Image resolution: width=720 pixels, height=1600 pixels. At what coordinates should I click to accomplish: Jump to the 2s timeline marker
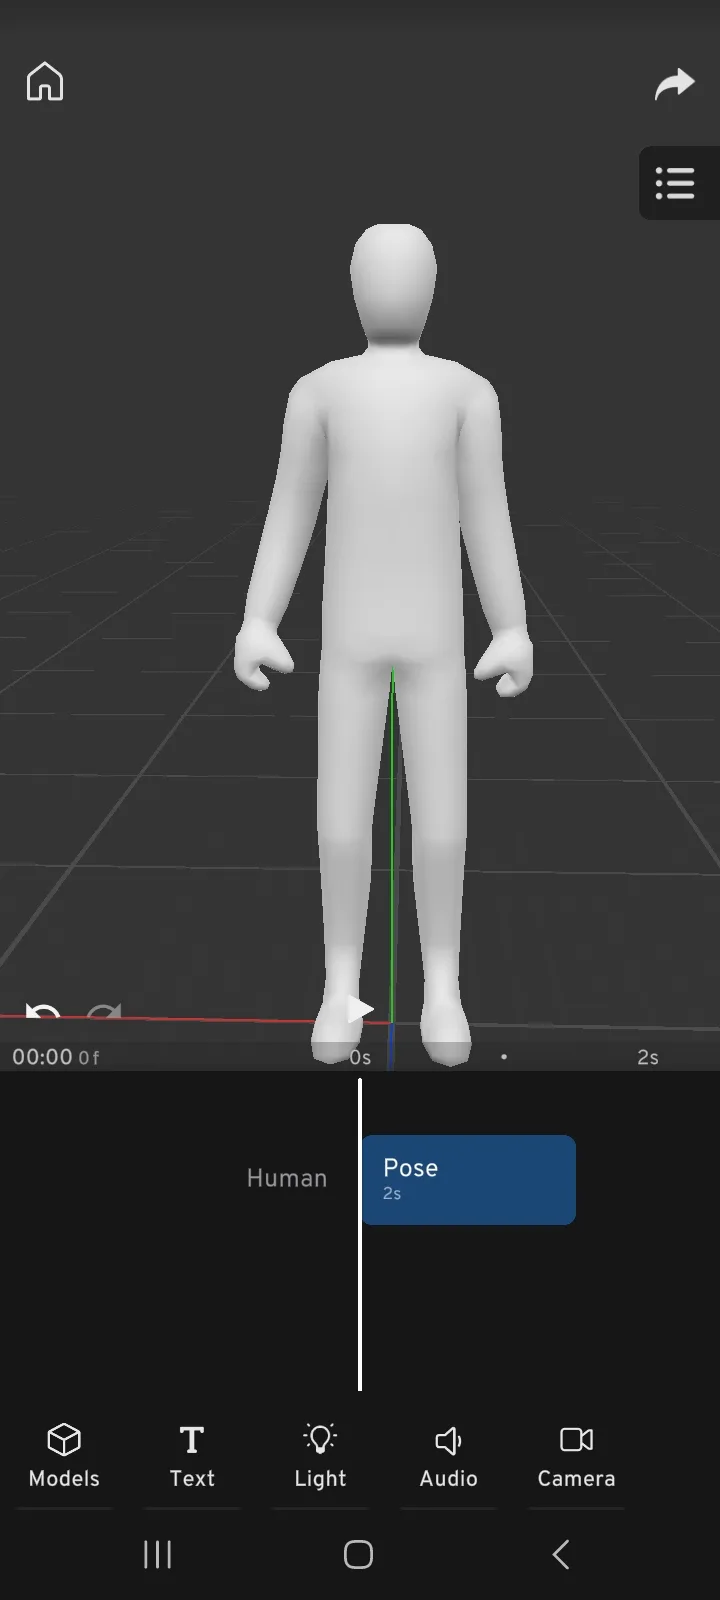pos(648,1057)
